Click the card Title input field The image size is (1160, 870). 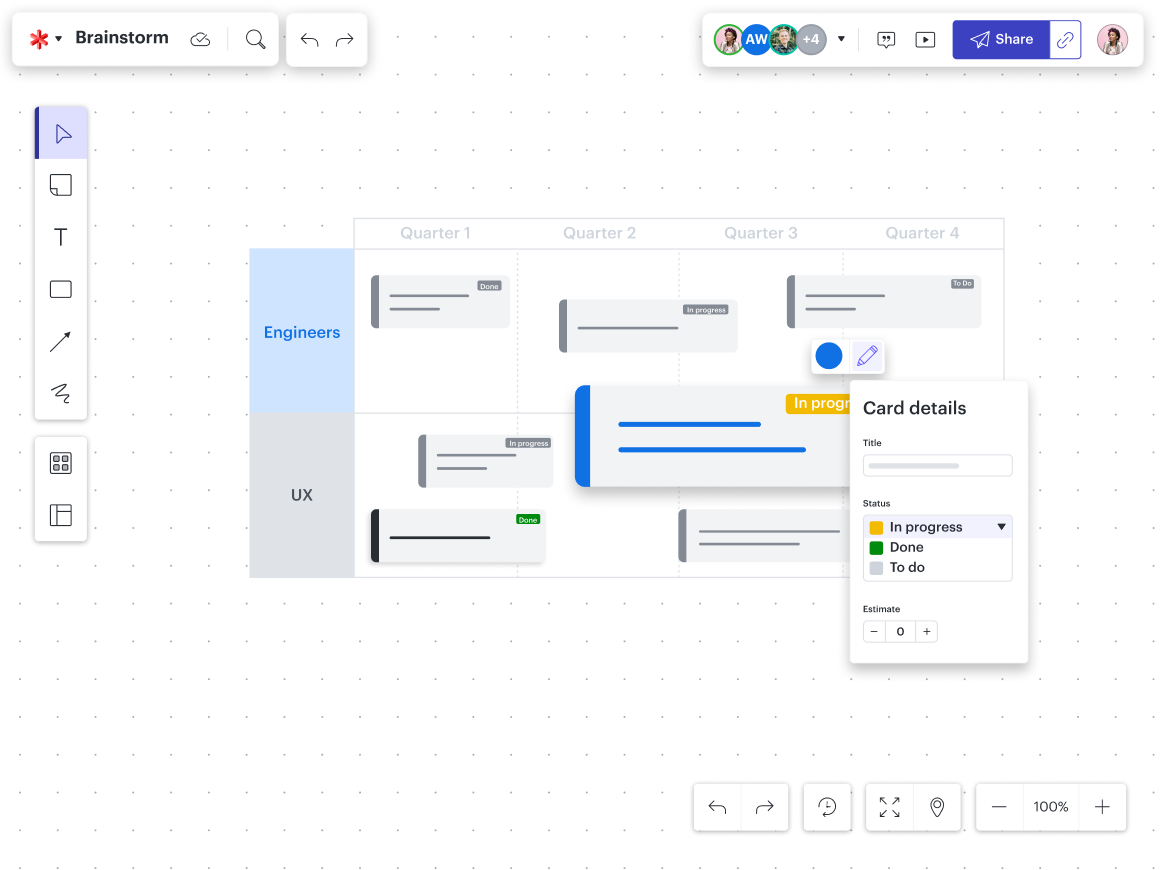[937, 466]
